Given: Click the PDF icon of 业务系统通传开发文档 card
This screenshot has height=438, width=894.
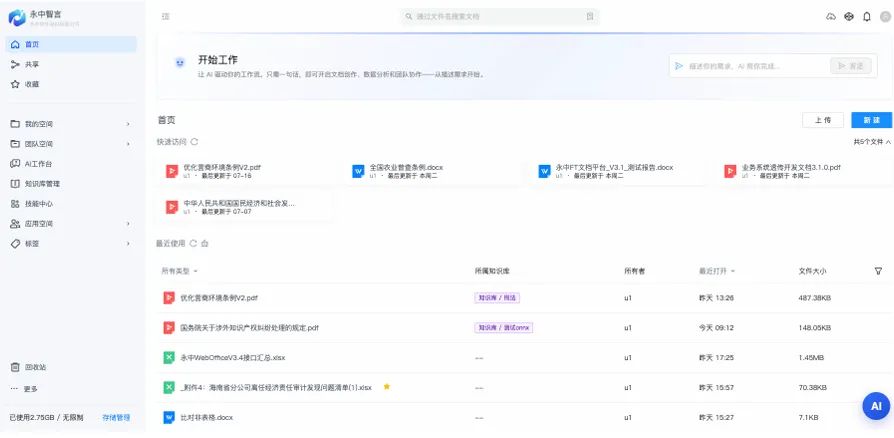Looking at the screenshot, I should point(730,171).
